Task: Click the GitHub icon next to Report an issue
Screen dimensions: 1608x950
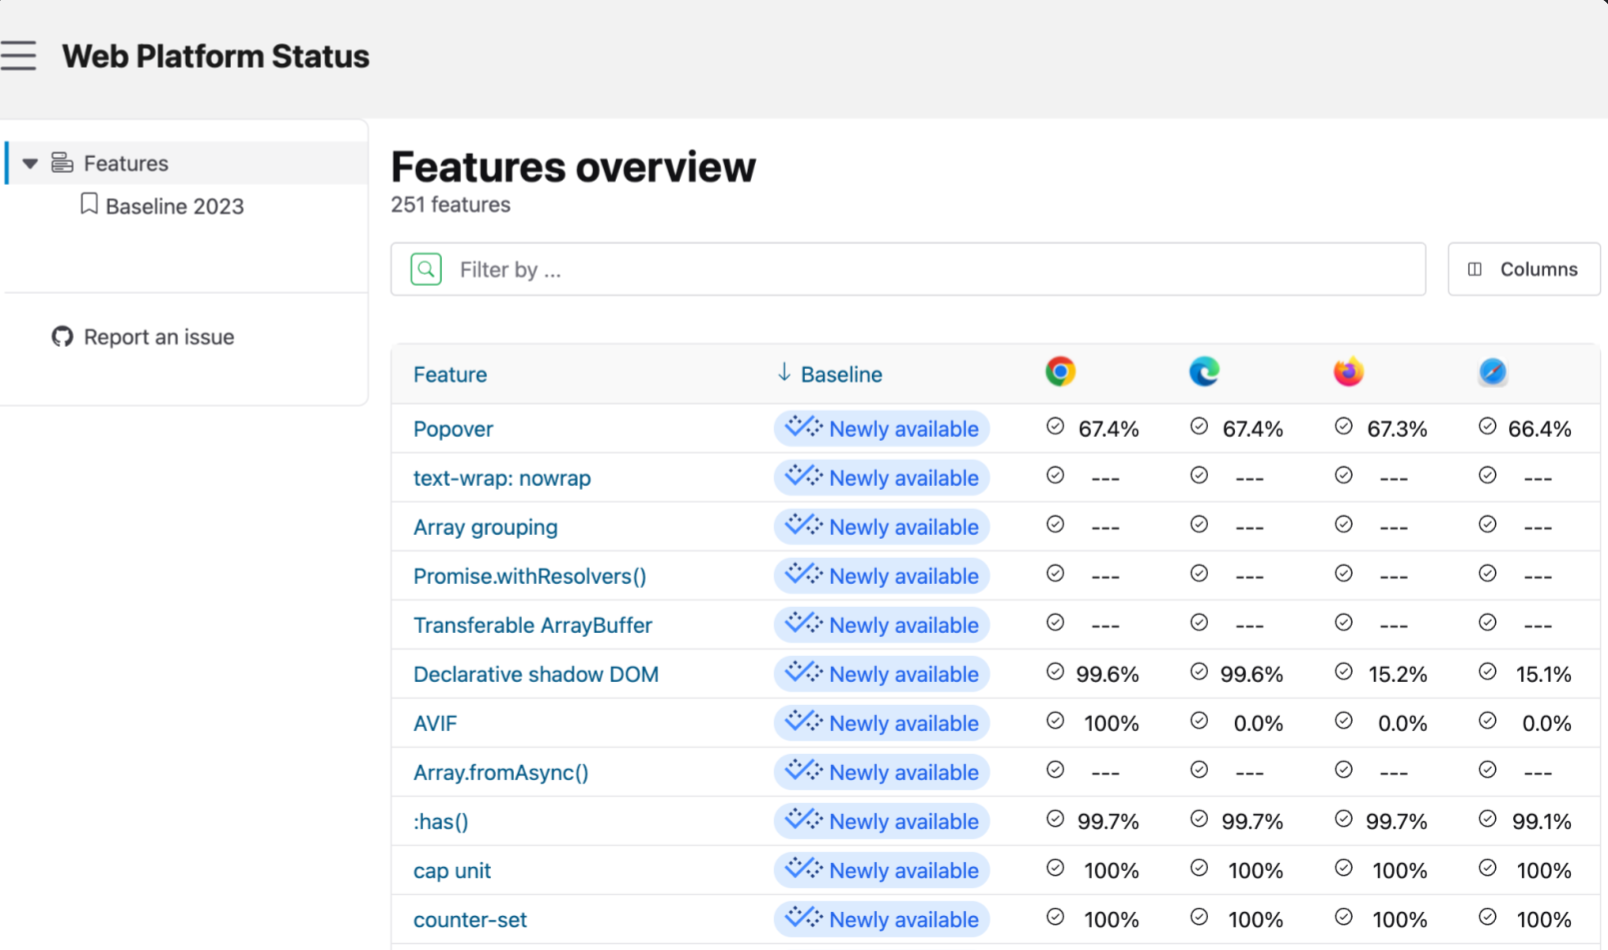Action: pos(61,337)
